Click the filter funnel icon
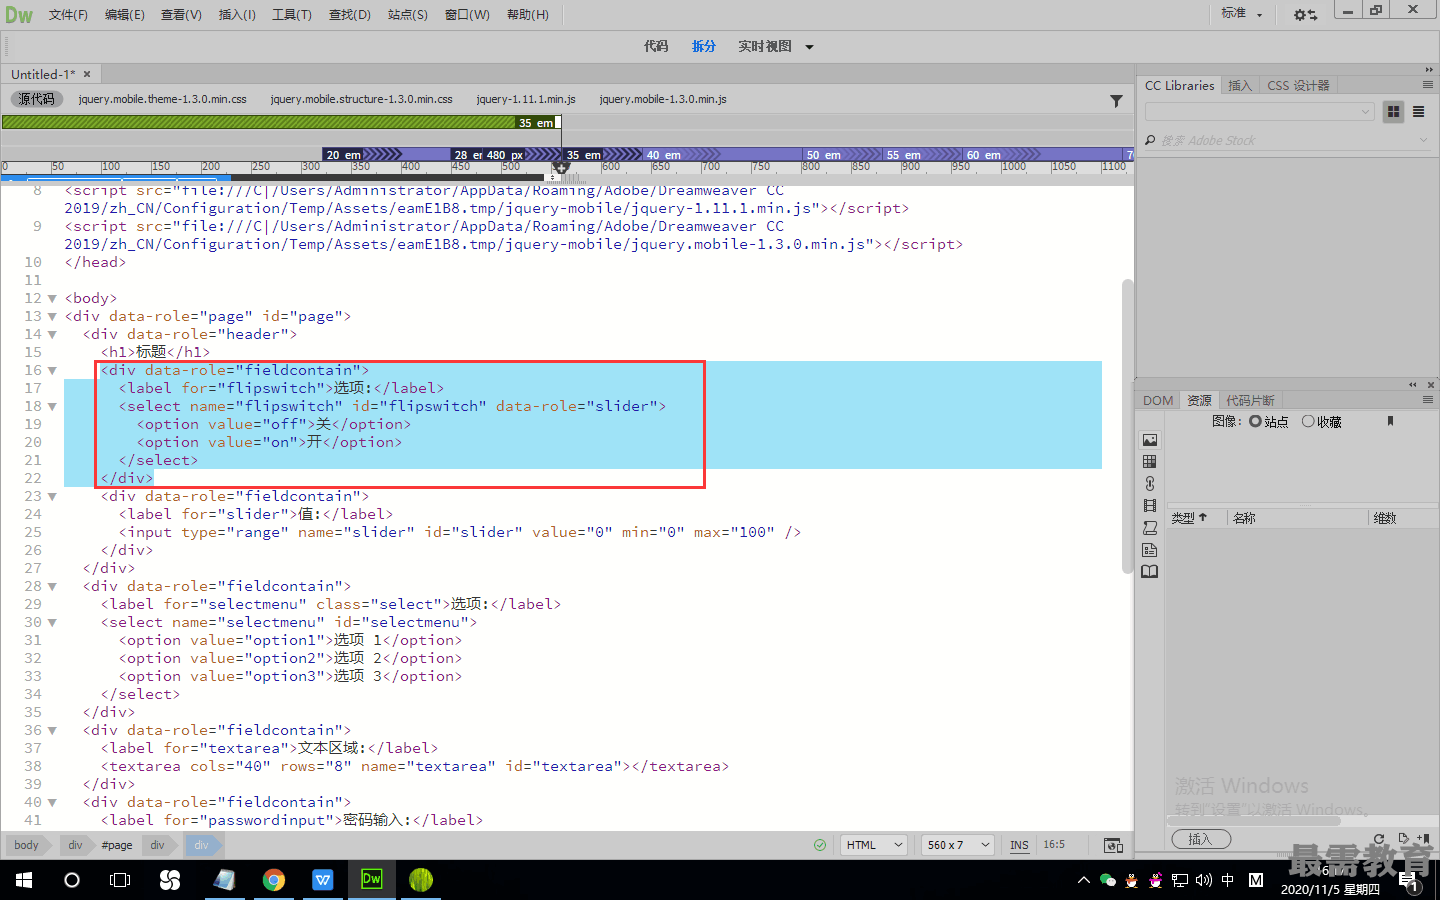The height and width of the screenshot is (900, 1440). pyautogui.click(x=1116, y=101)
